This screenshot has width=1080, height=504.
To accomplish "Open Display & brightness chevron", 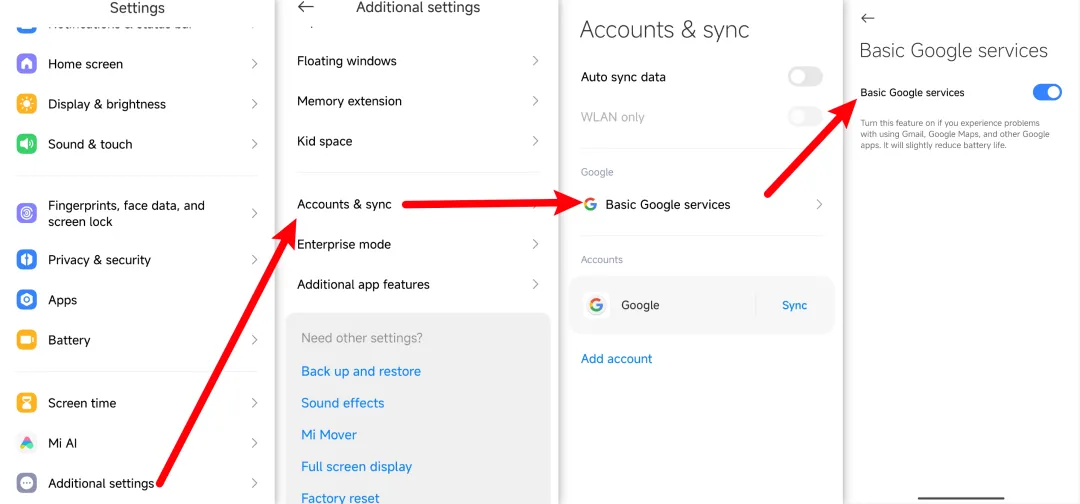I will (x=254, y=104).
